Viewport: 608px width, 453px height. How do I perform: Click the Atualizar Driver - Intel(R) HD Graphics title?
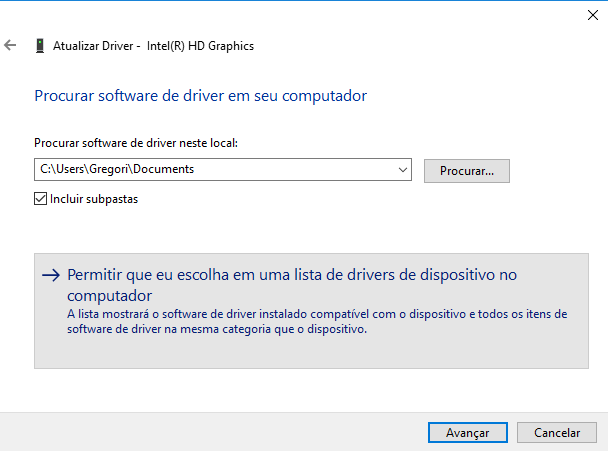coord(154,46)
